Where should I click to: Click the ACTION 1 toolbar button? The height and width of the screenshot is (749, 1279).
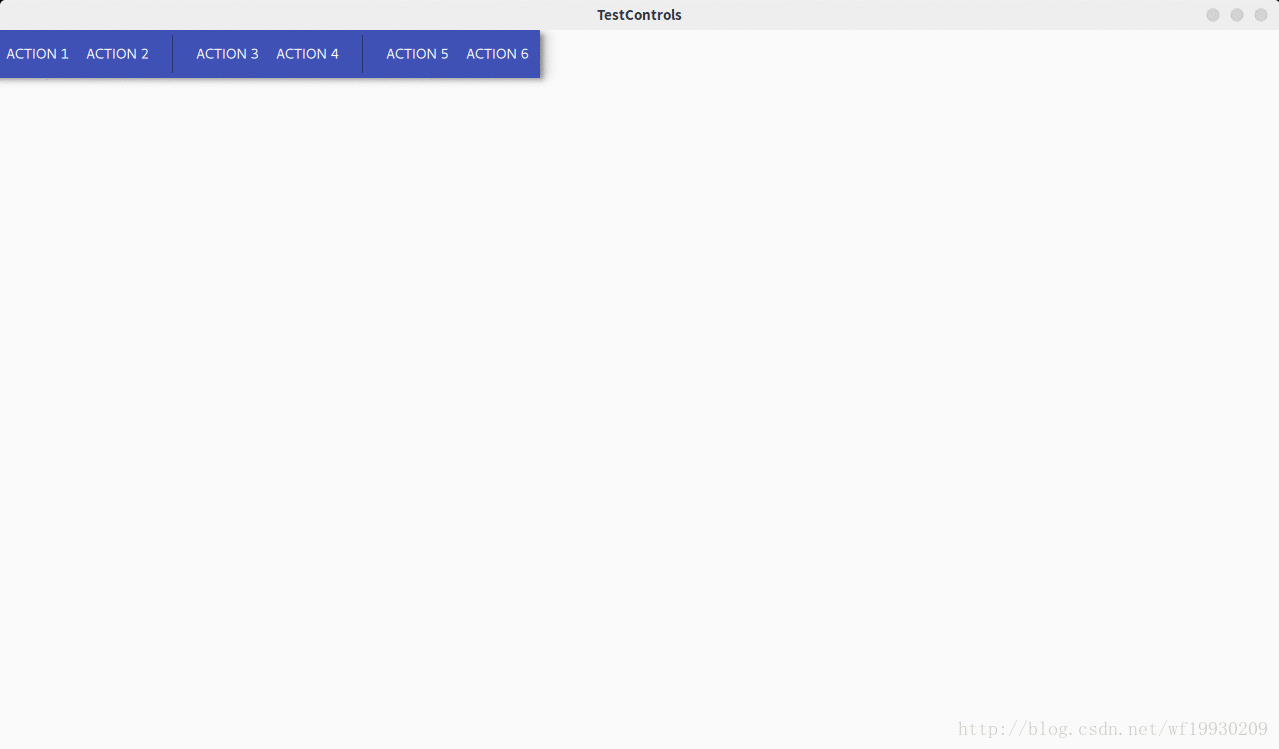click(x=38, y=54)
